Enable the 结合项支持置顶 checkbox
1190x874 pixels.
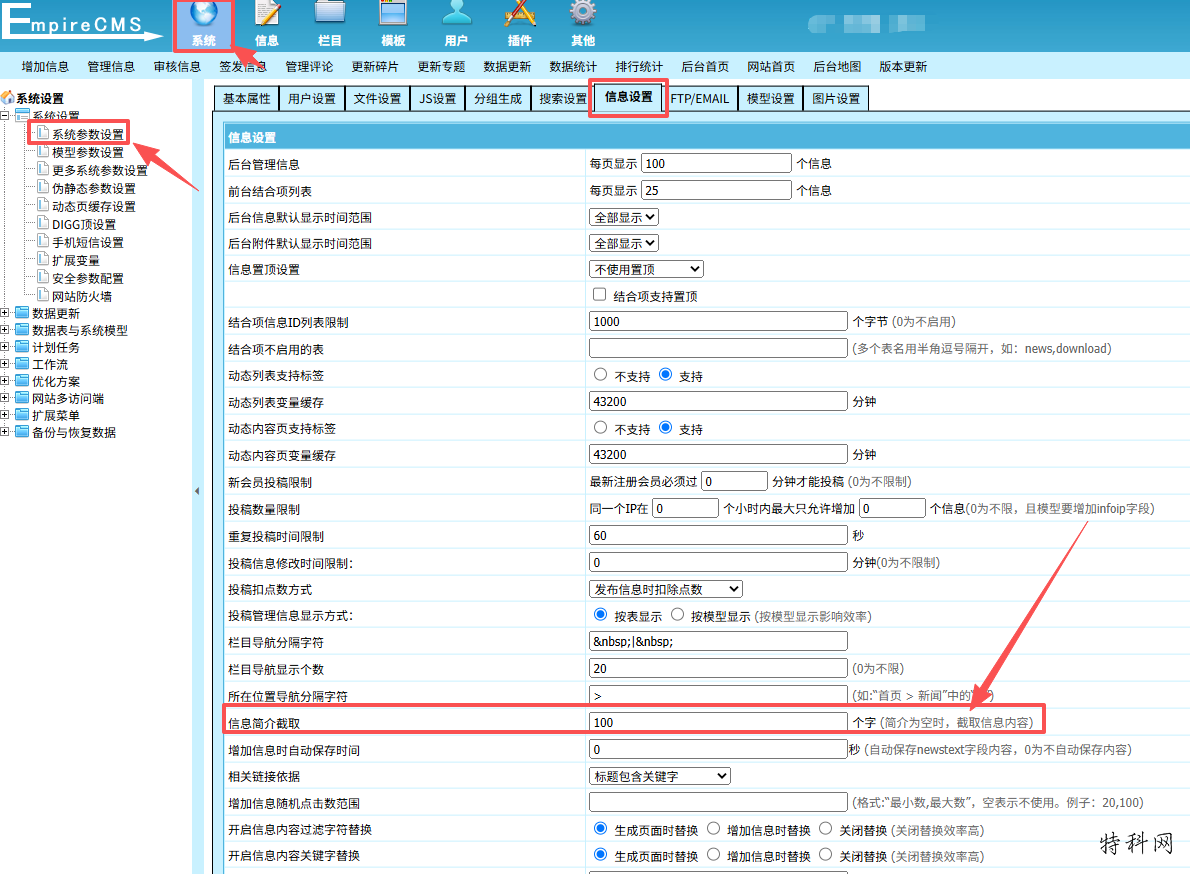[600, 294]
